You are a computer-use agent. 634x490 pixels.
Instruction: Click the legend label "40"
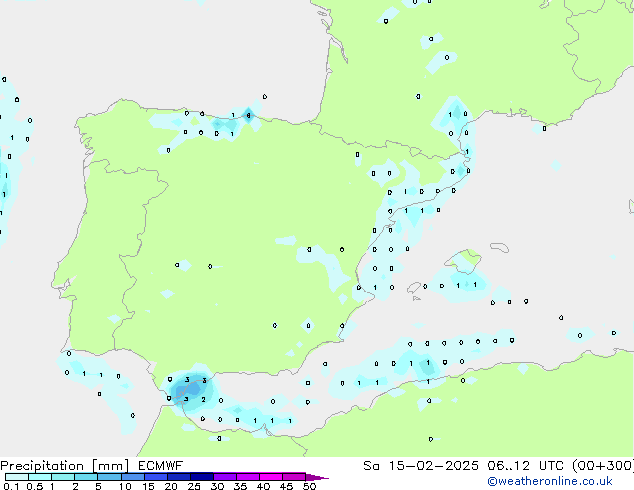pos(263,486)
